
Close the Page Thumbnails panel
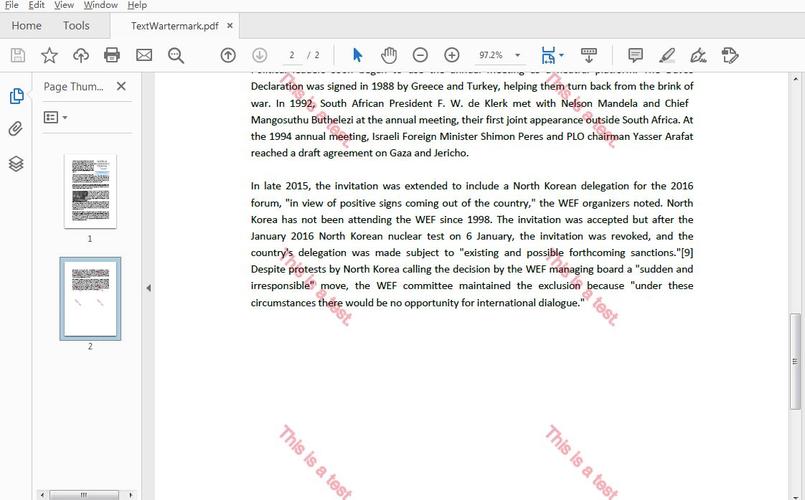pyautogui.click(x=121, y=86)
